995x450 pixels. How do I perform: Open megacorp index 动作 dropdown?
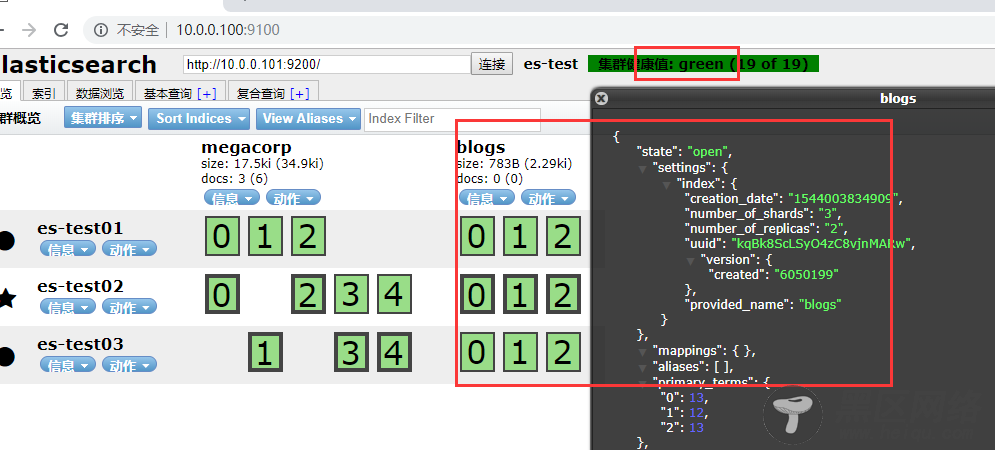click(293, 198)
